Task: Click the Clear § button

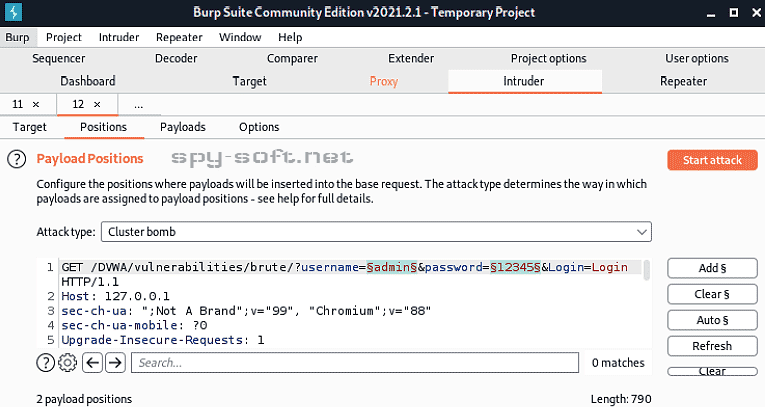Action: click(712, 294)
